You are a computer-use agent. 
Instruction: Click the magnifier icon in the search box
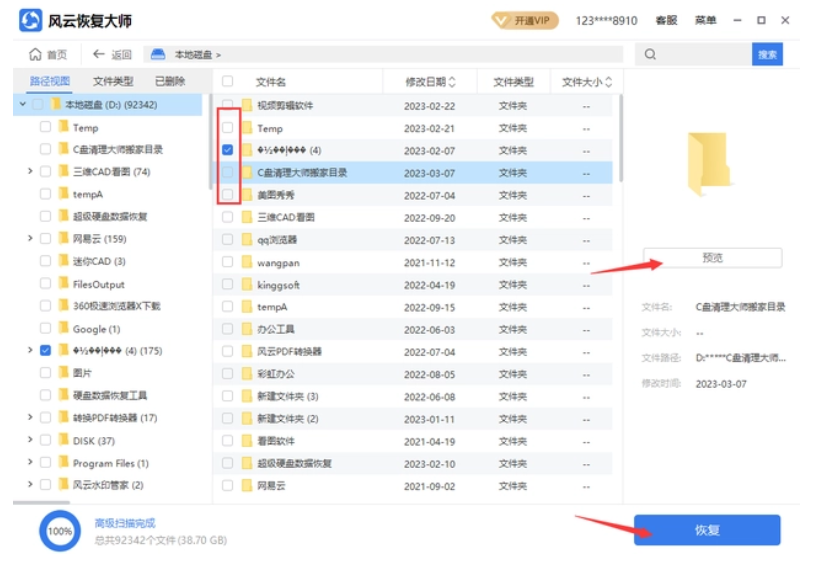(650, 54)
